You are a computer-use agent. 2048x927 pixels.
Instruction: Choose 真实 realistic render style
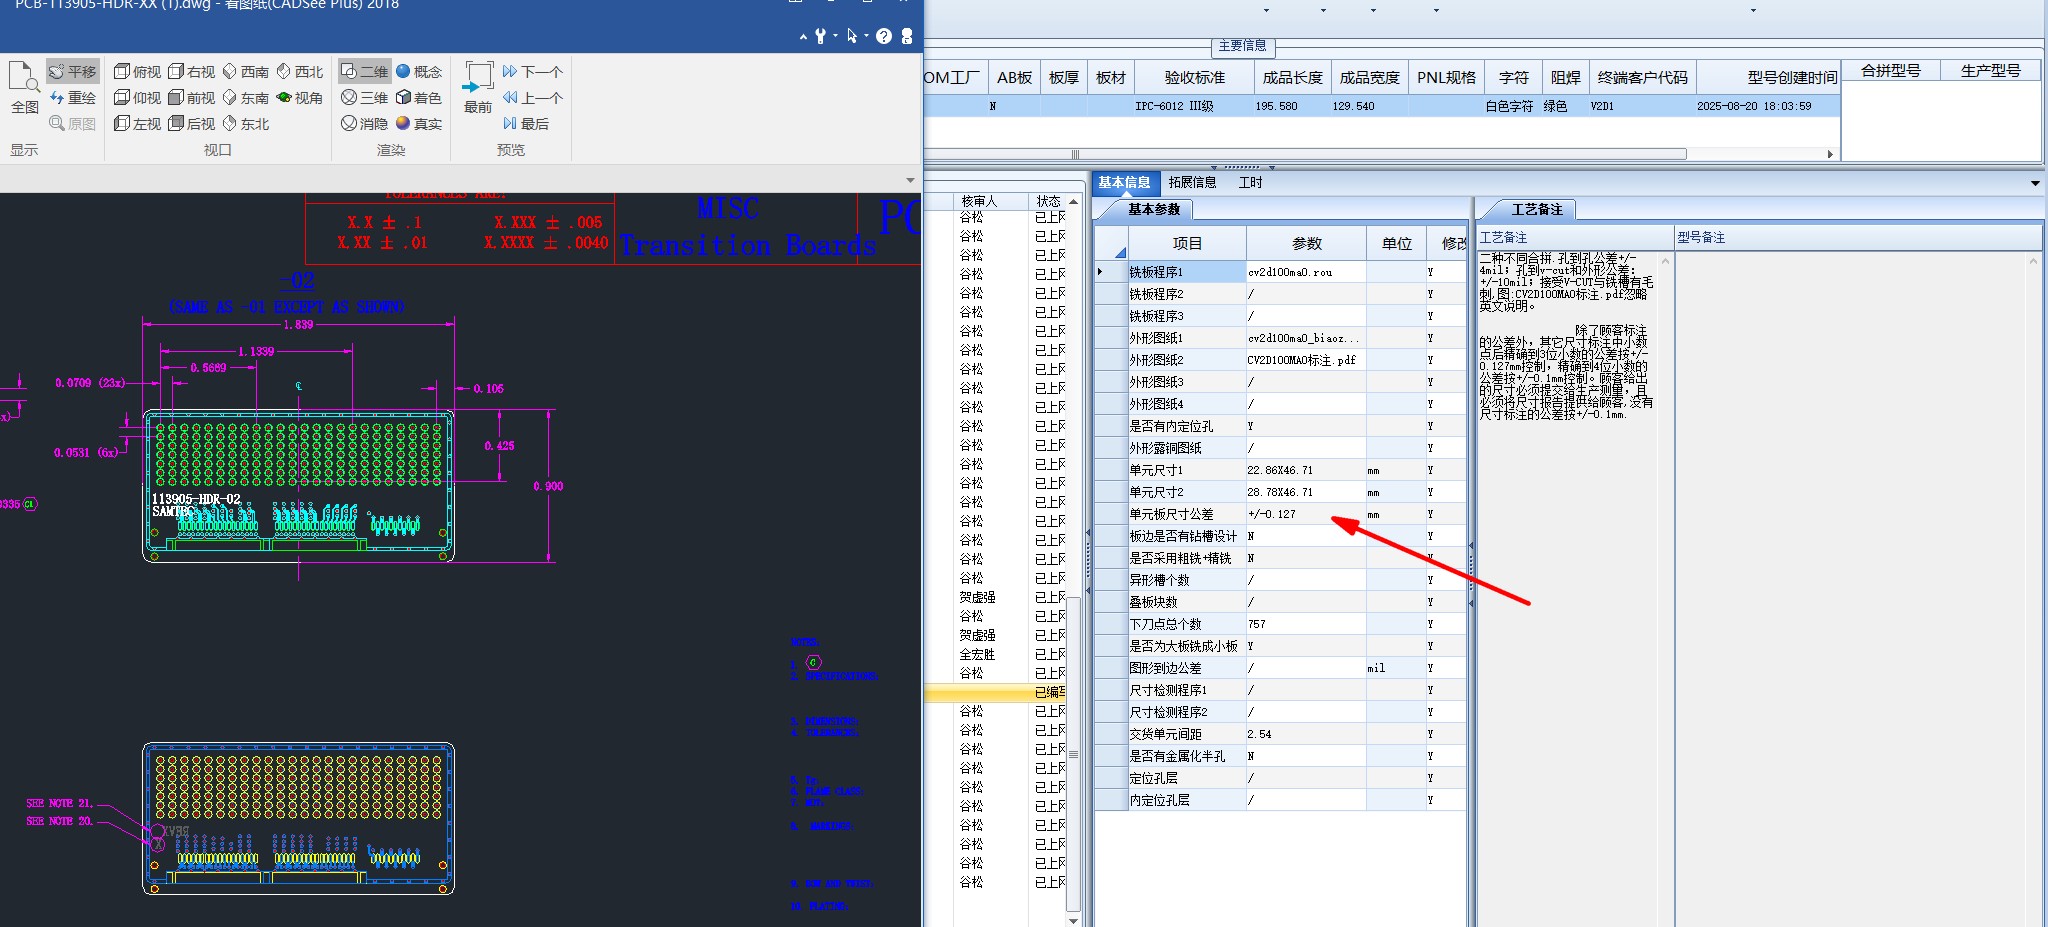(x=419, y=124)
